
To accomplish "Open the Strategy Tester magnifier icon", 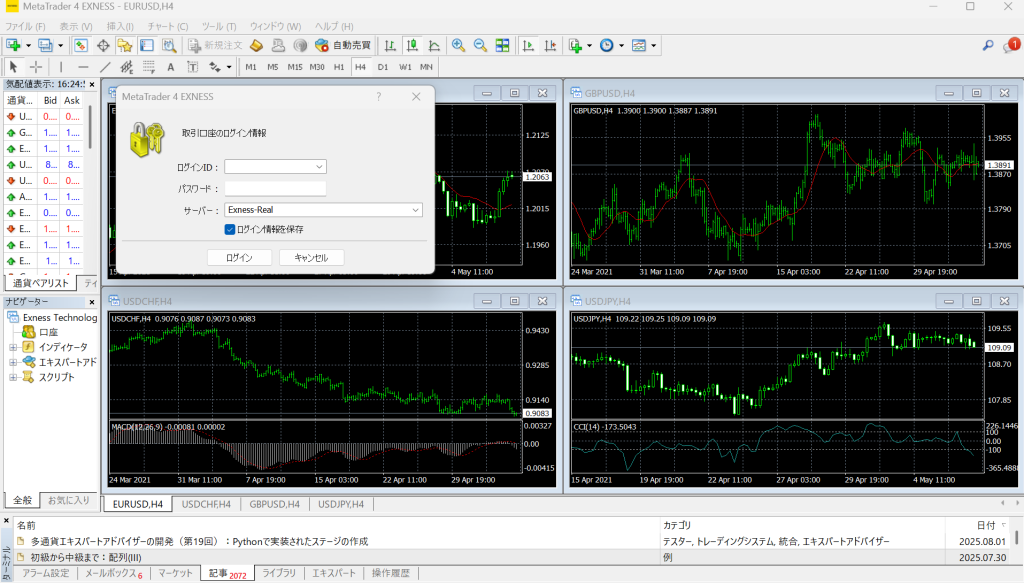I will (169, 45).
